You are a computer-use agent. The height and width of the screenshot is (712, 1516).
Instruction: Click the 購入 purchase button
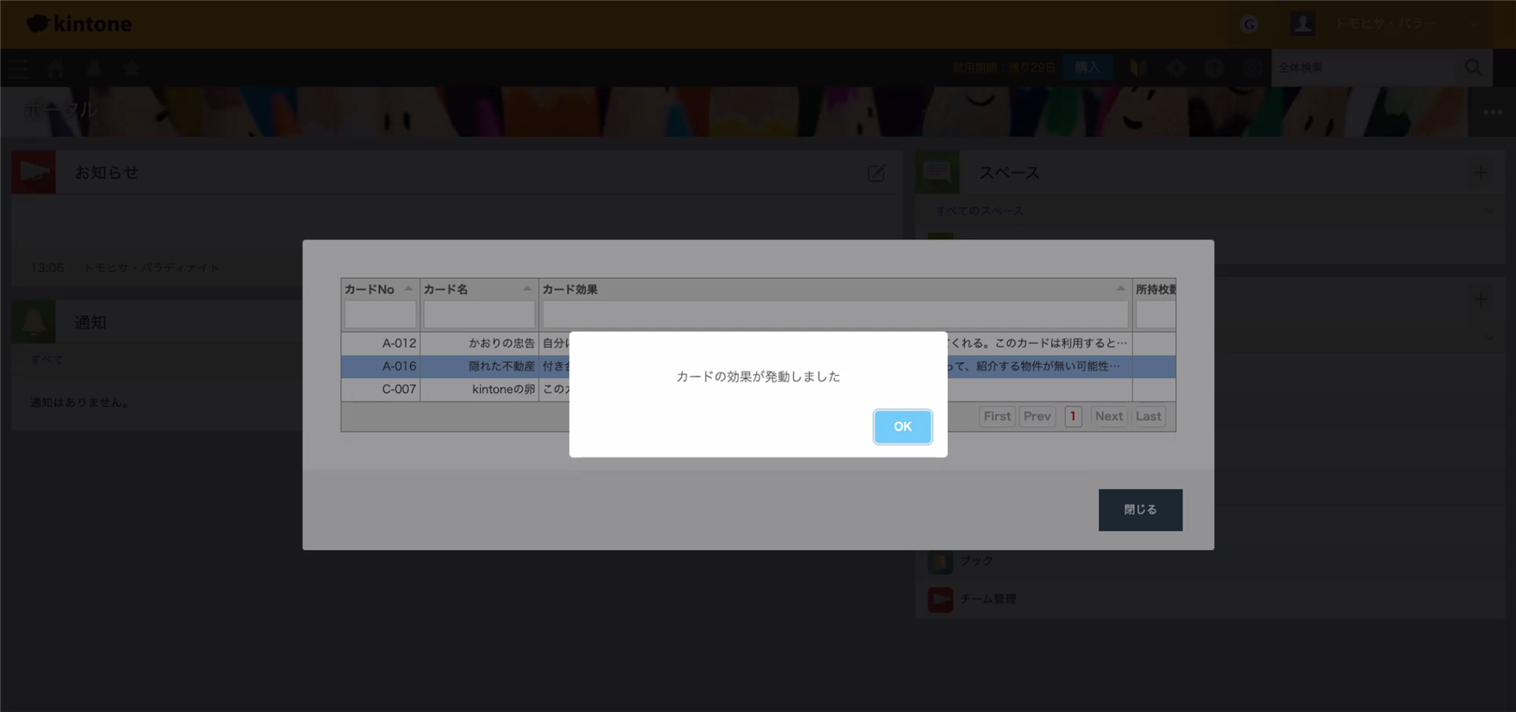pyautogui.click(x=1088, y=68)
